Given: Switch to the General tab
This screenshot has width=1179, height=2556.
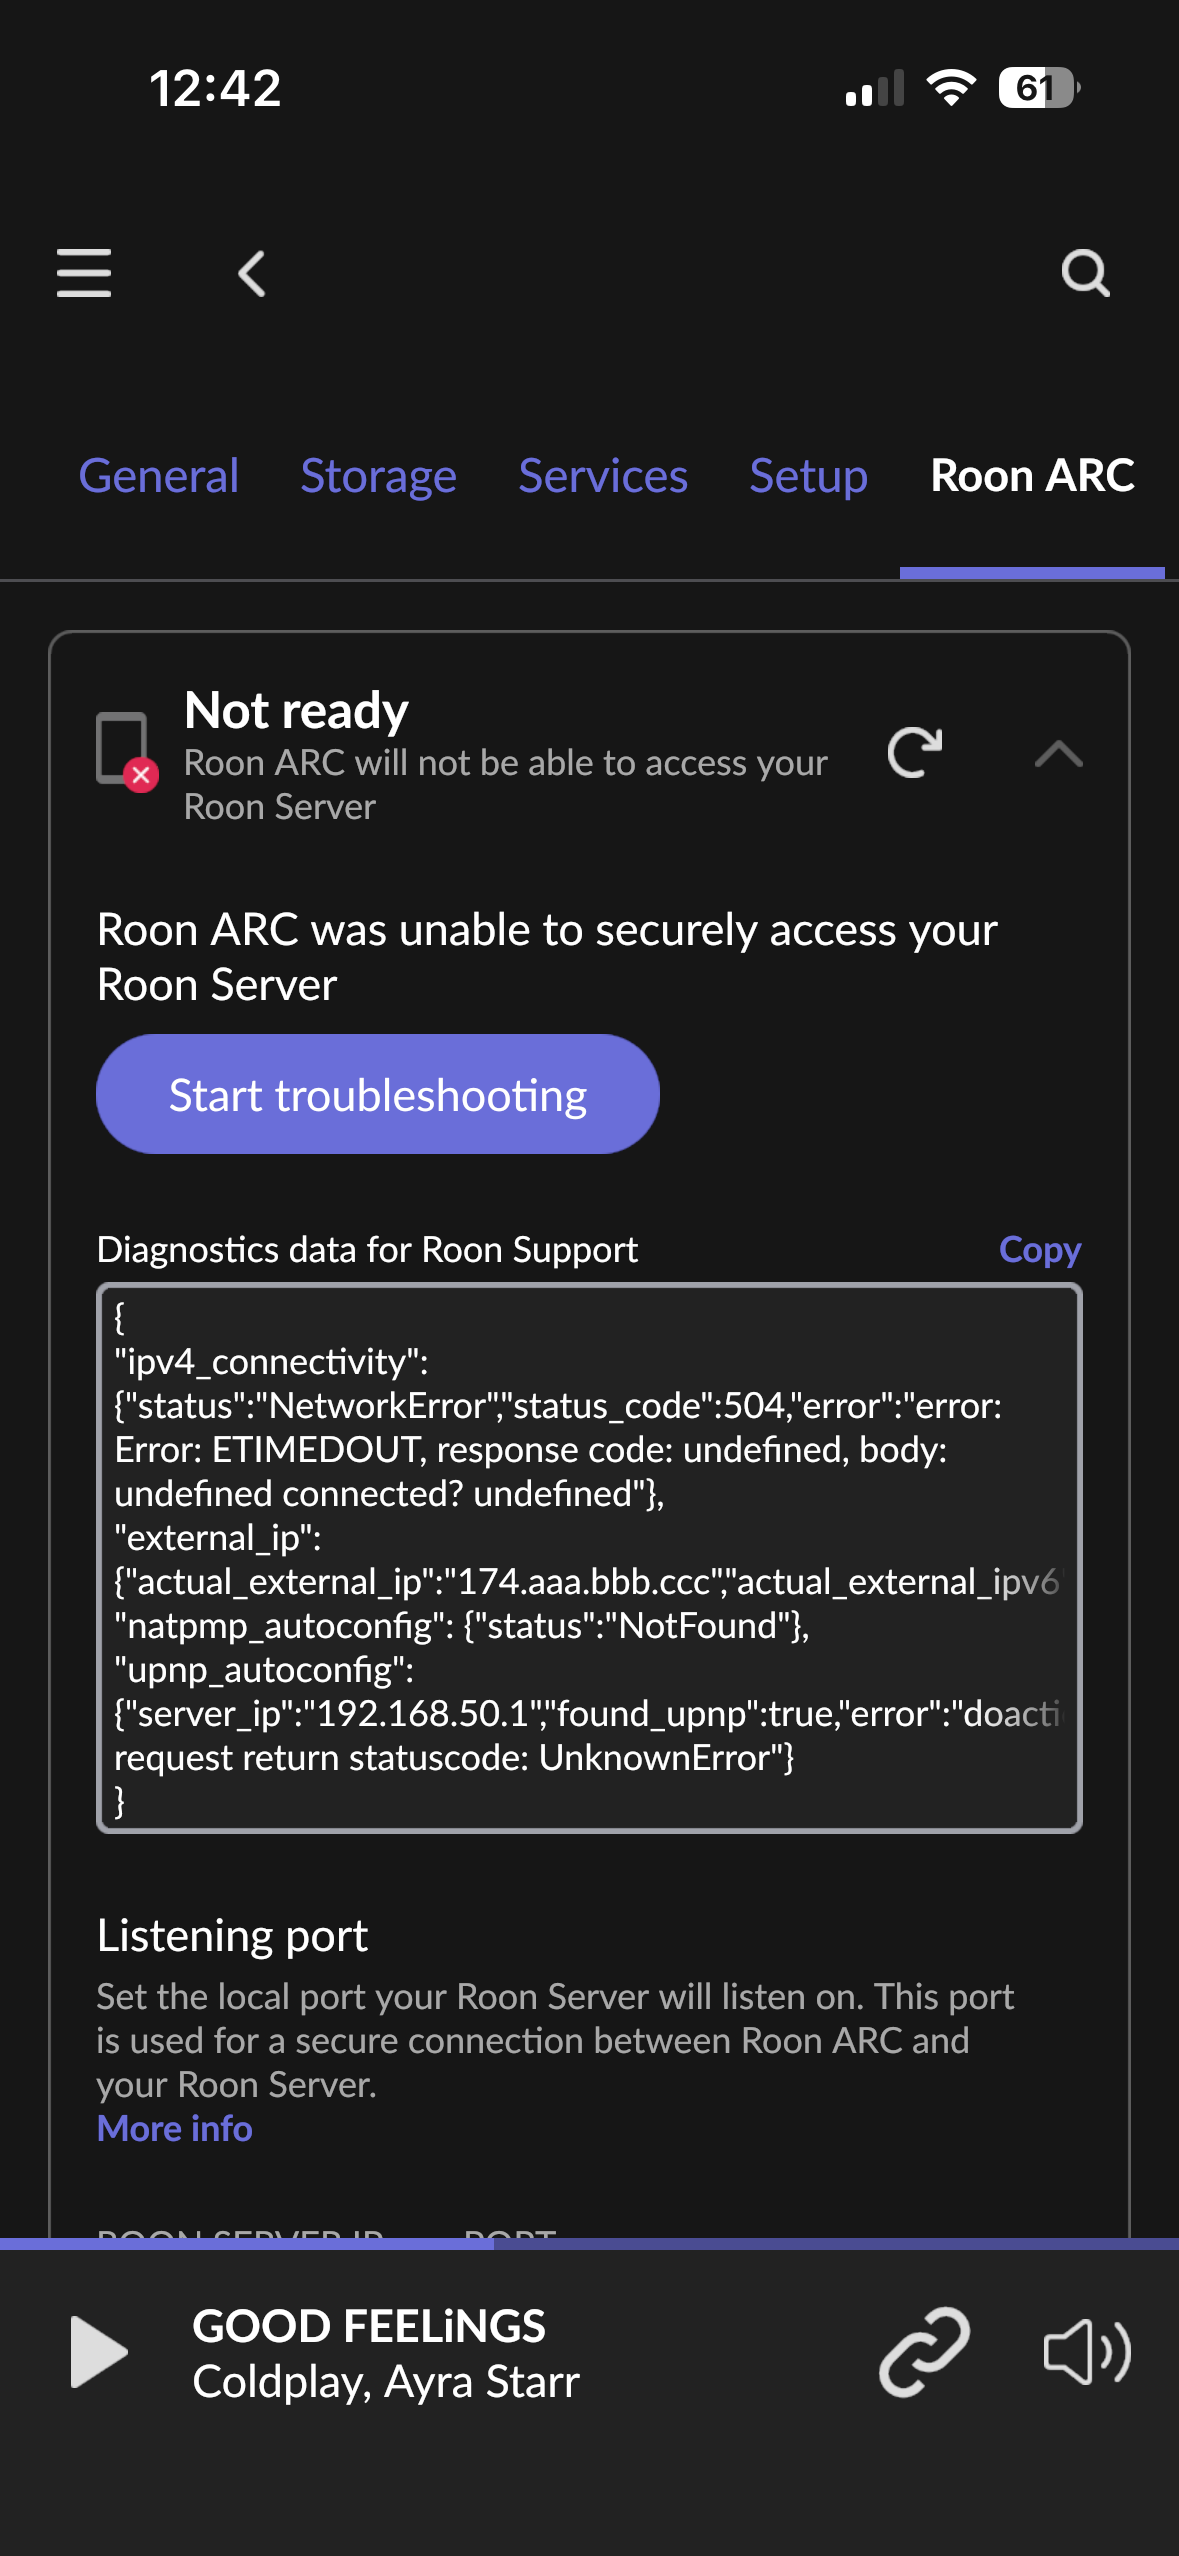Looking at the screenshot, I should click(x=159, y=476).
